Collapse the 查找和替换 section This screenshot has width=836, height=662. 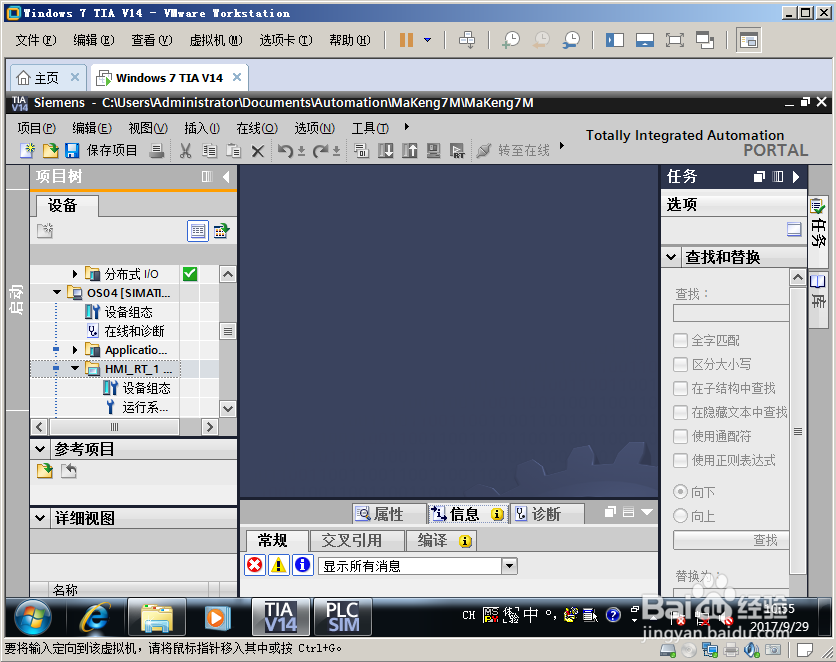671,257
